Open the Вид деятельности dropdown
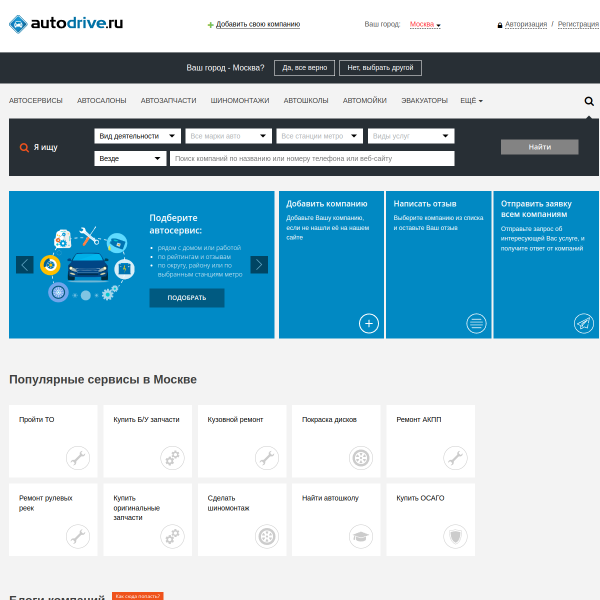This screenshot has height=600, width=600. tap(137, 136)
